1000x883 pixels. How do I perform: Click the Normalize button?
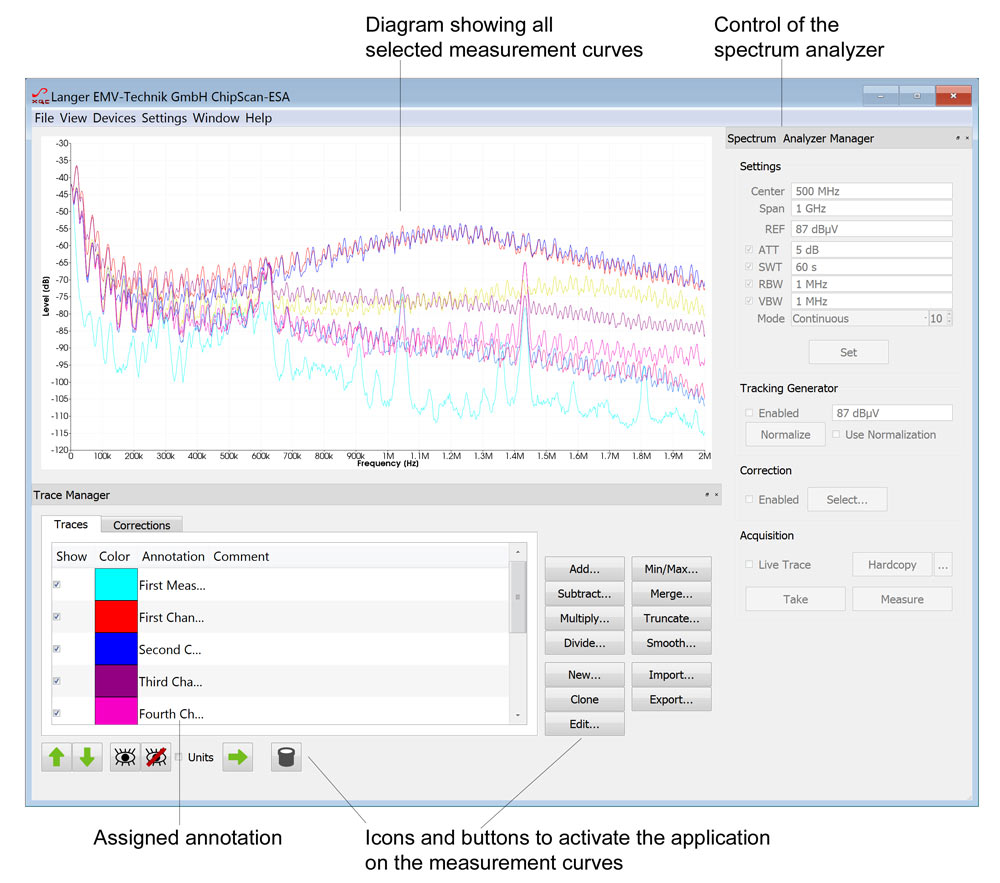click(x=784, y=434)
